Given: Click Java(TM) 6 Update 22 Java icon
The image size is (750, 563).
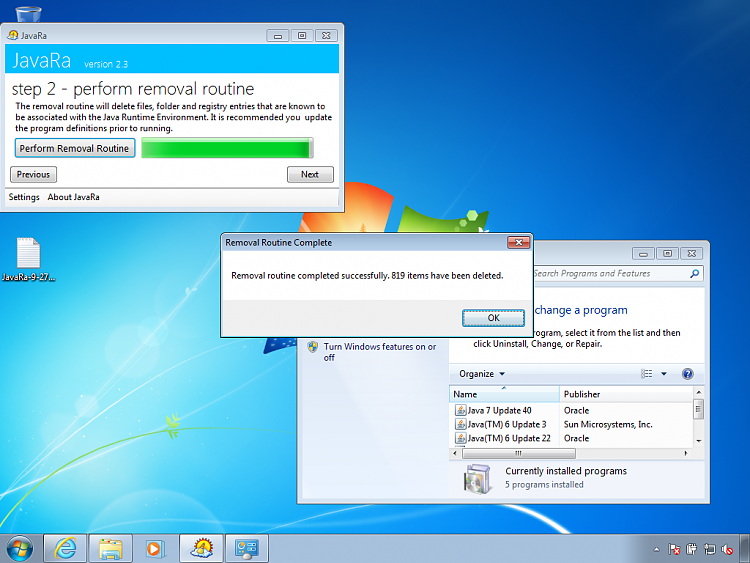Looking at the screenshot, I should pyautogui.click(x=461, y=438).
